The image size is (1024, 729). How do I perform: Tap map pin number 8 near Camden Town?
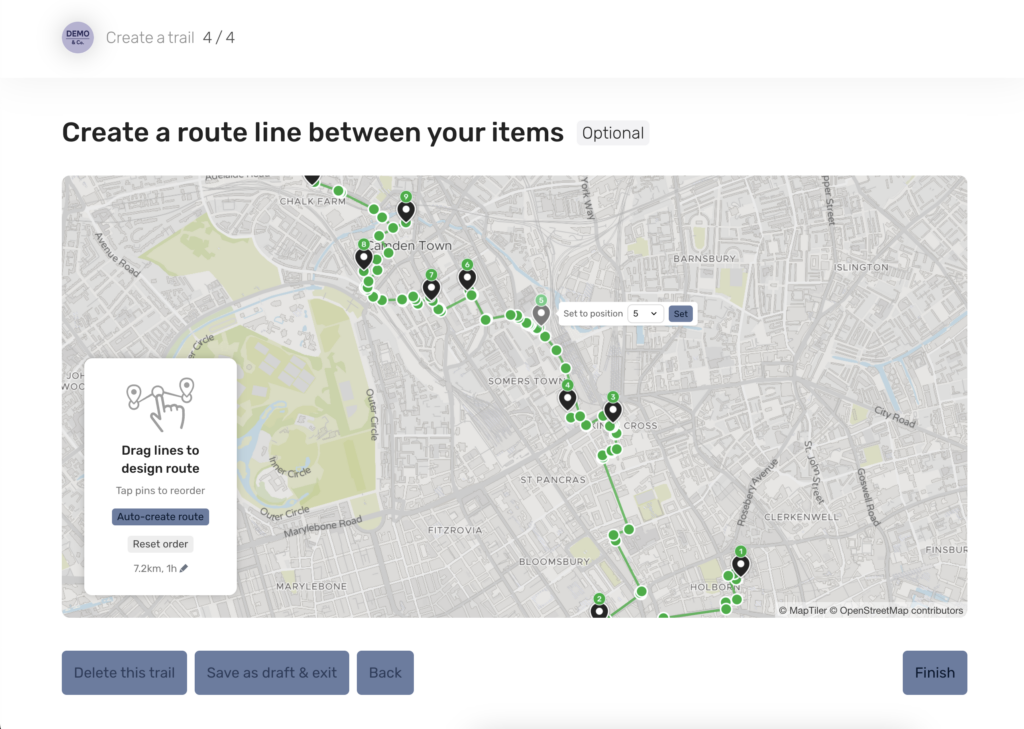pyautogui.click(x=364, y=258)
